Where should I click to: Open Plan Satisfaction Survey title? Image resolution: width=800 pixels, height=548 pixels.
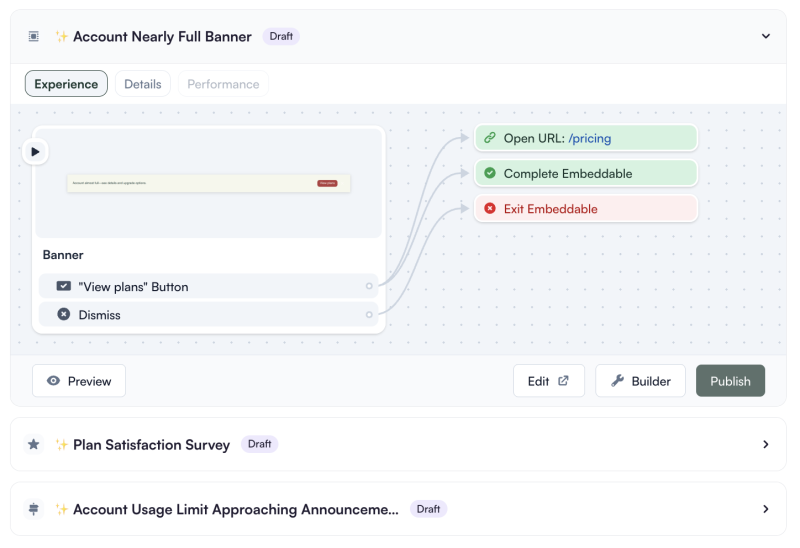pos(152,445)
